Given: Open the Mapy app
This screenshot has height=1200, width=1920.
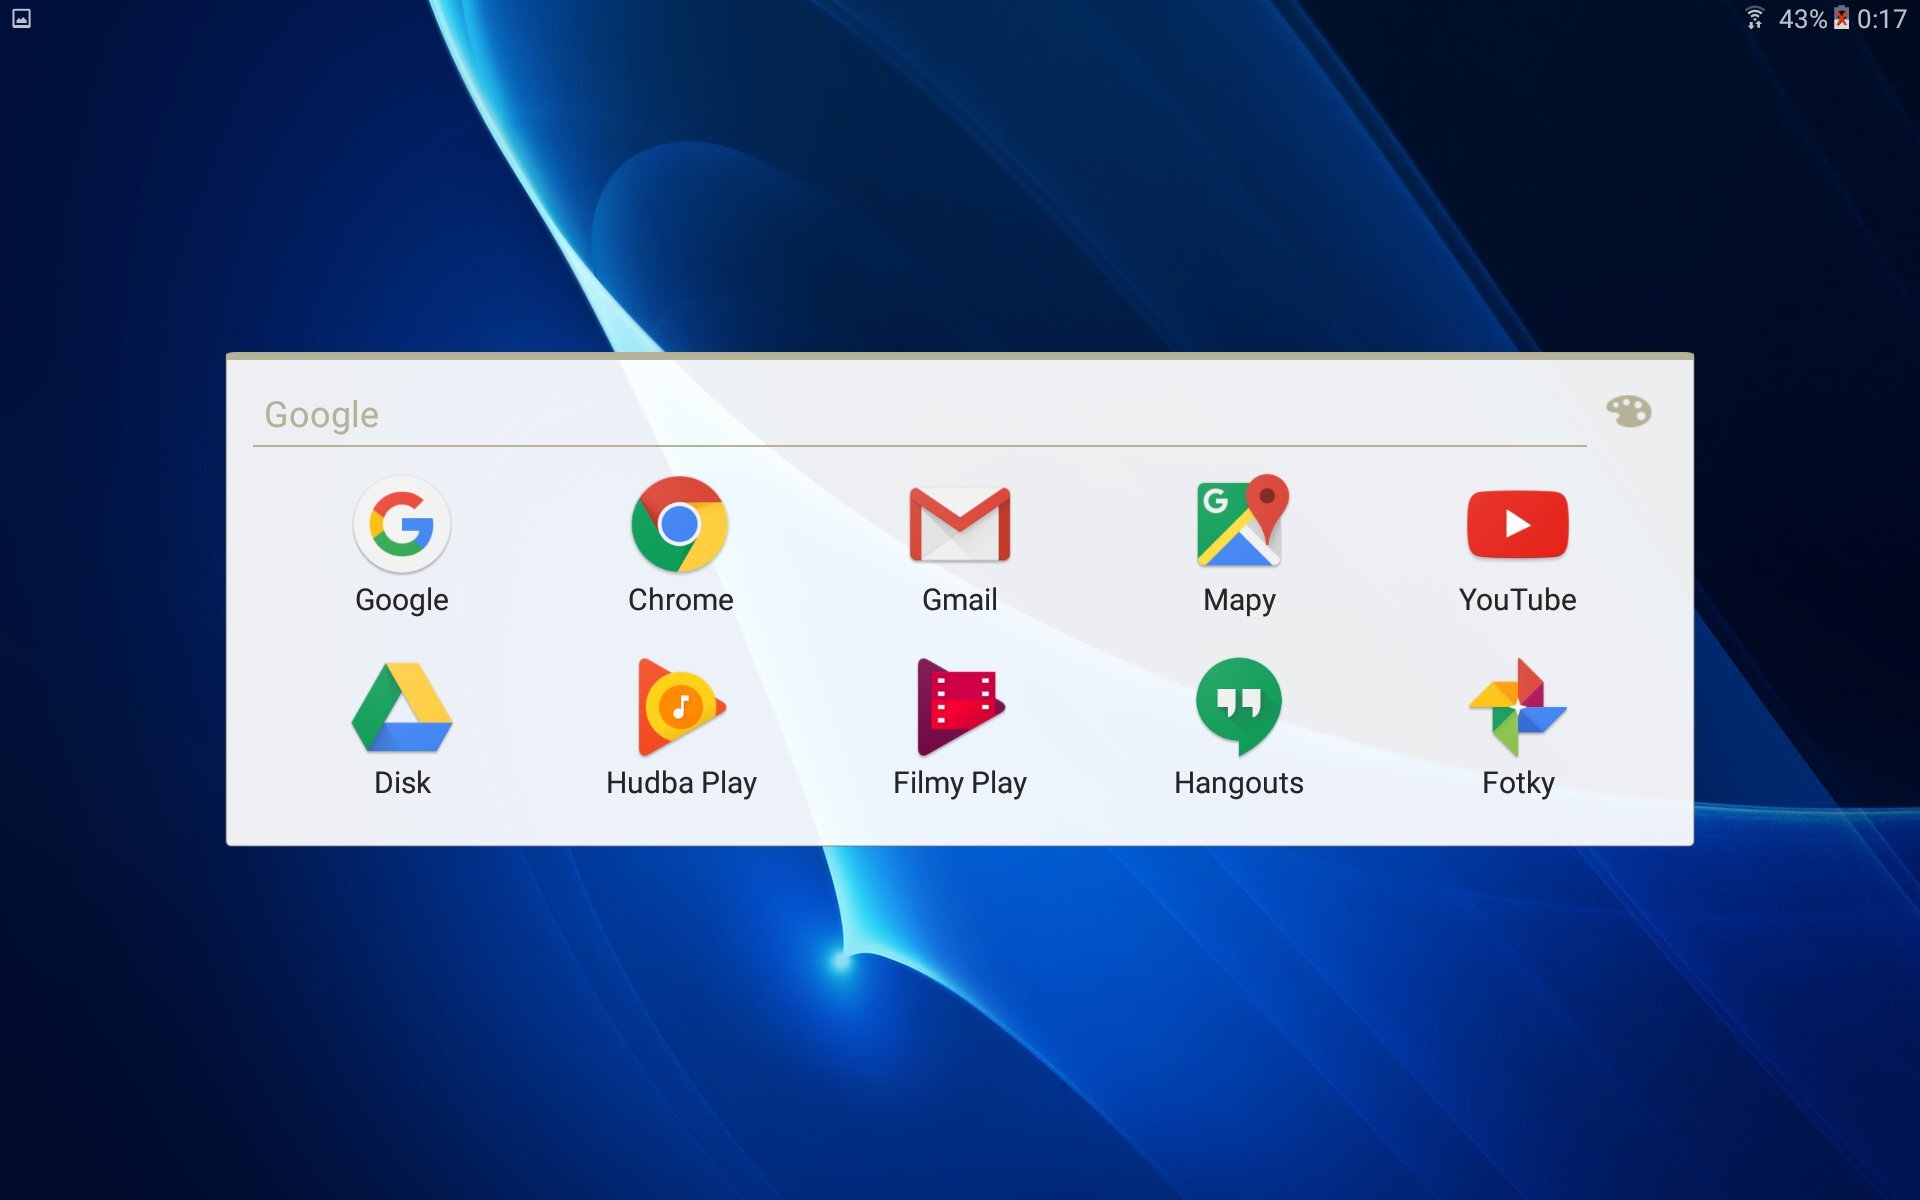Looking at the screenshot, I should click(x=1238, y=525).
